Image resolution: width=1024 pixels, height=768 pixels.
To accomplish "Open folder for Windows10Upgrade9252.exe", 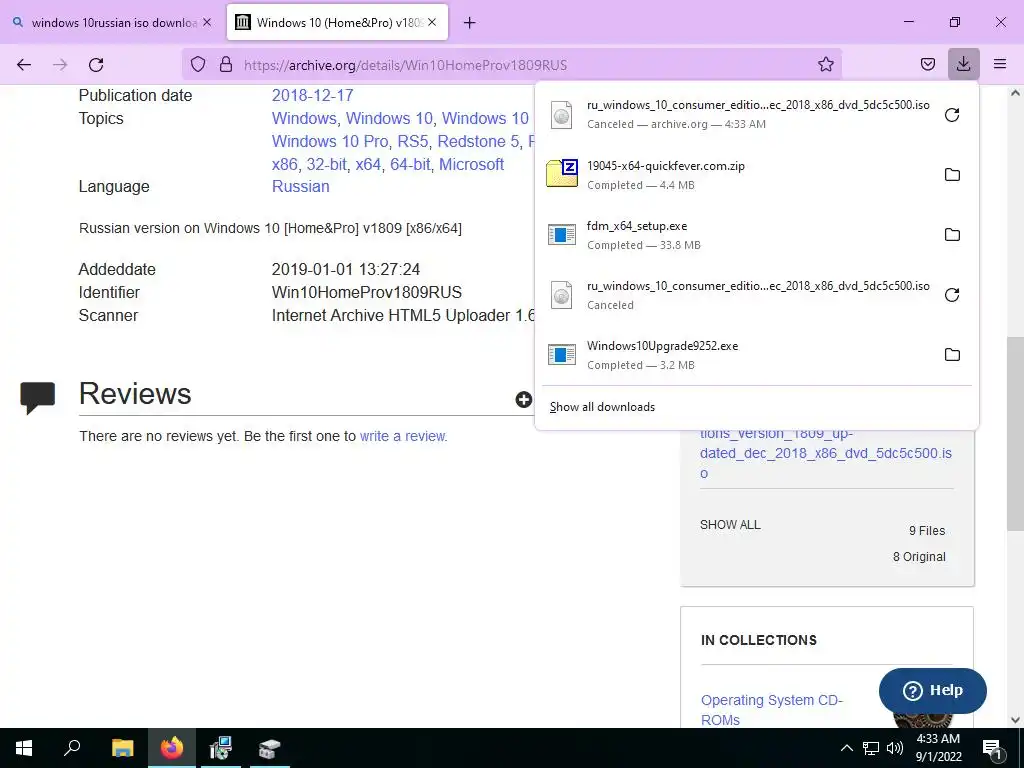I will (952, 355).
